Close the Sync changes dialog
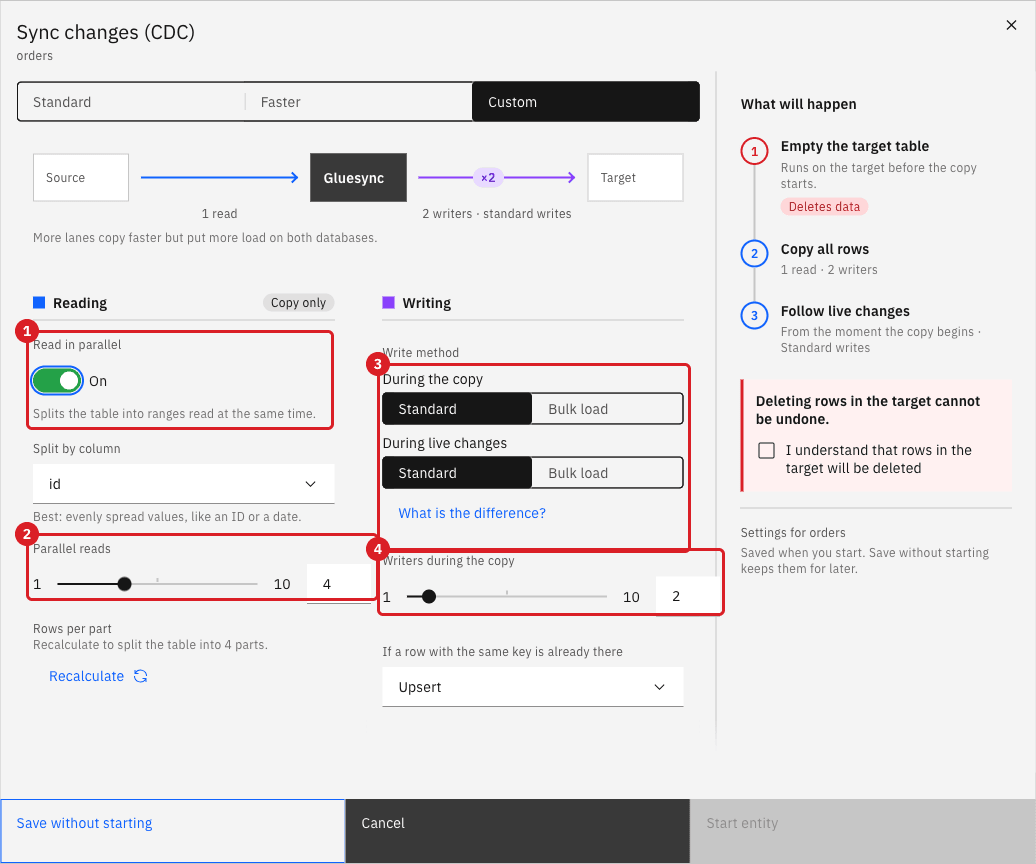Image resolution: width=1036 pixels, height=864 pixels. 1011,25
